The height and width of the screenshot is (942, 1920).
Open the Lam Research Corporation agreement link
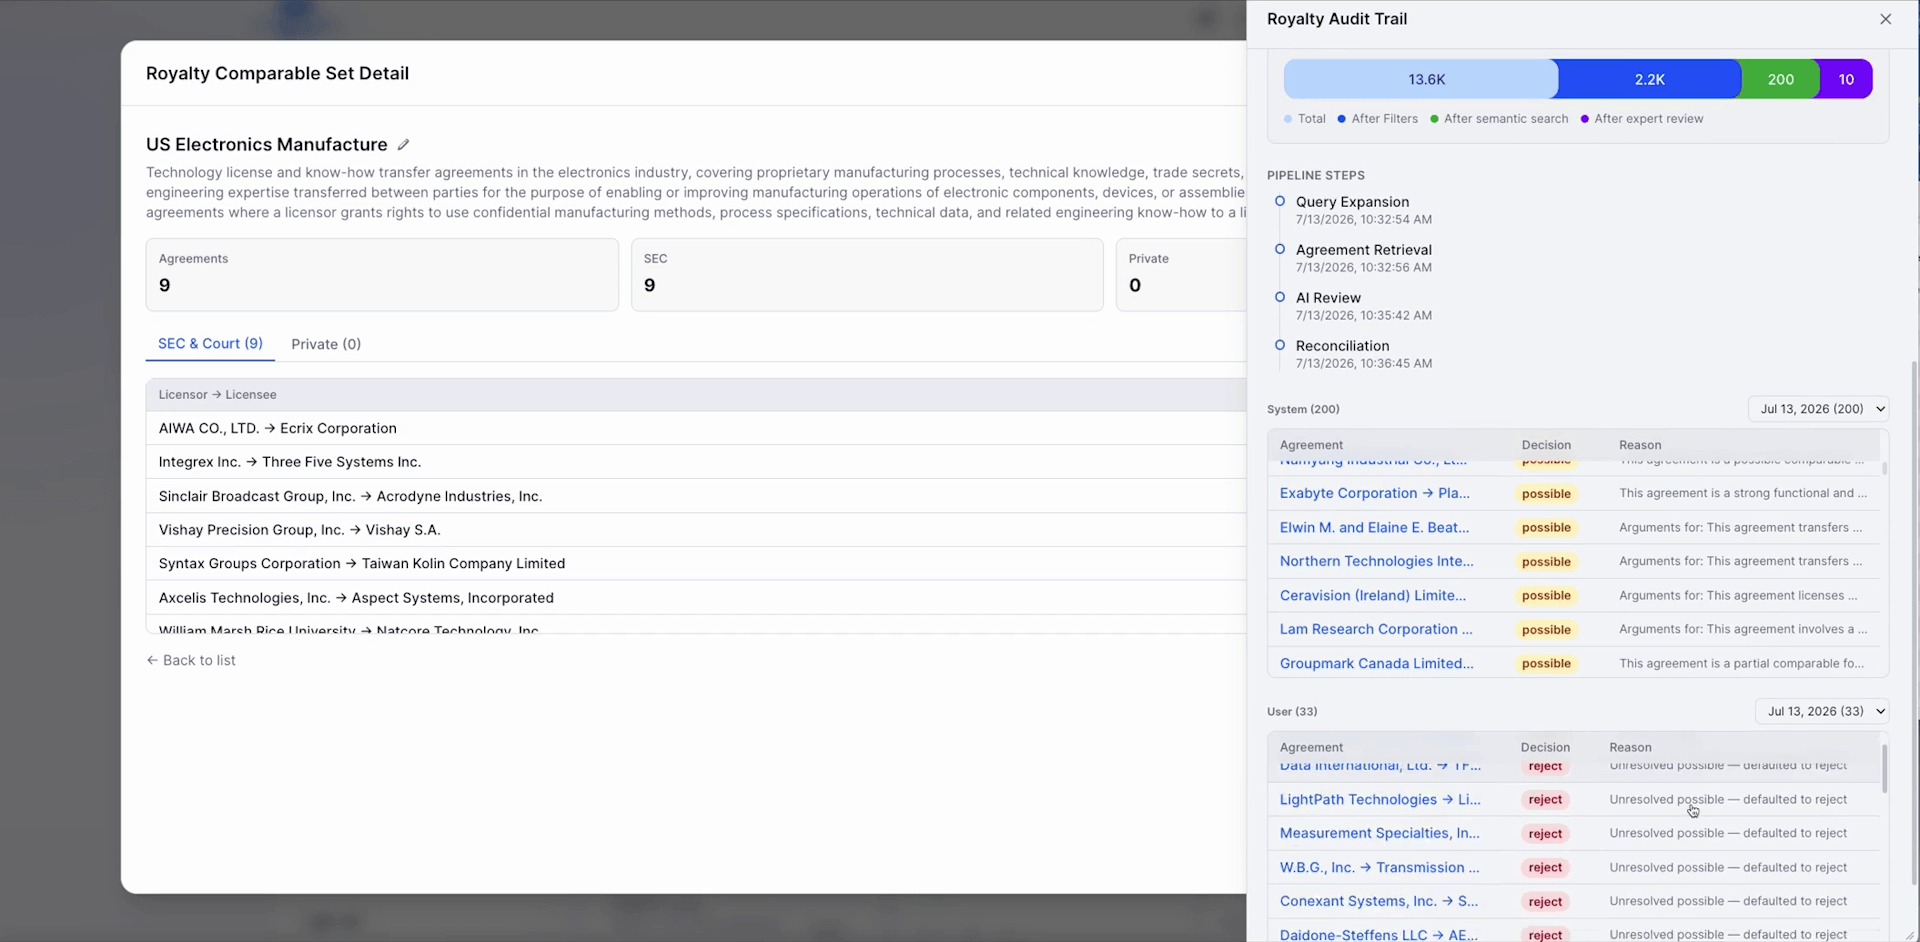[x=1376, y=629]
